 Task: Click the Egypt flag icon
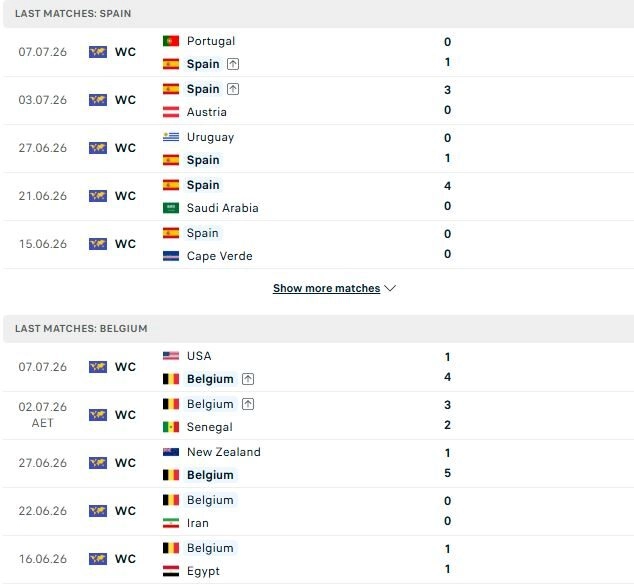coord(171,571)
